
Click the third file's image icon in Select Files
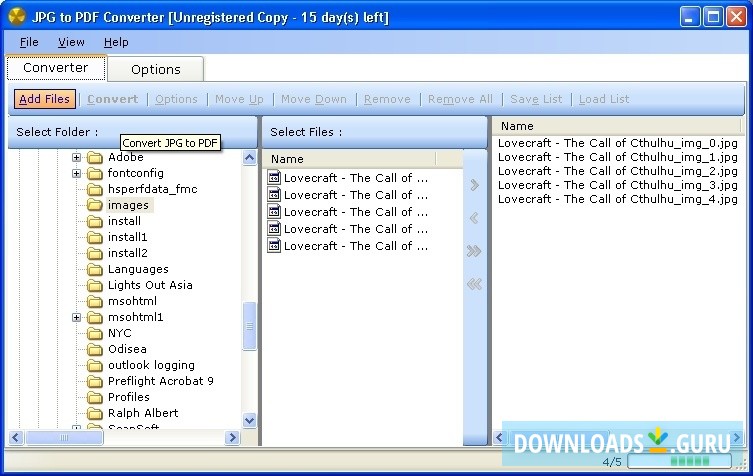274,211
